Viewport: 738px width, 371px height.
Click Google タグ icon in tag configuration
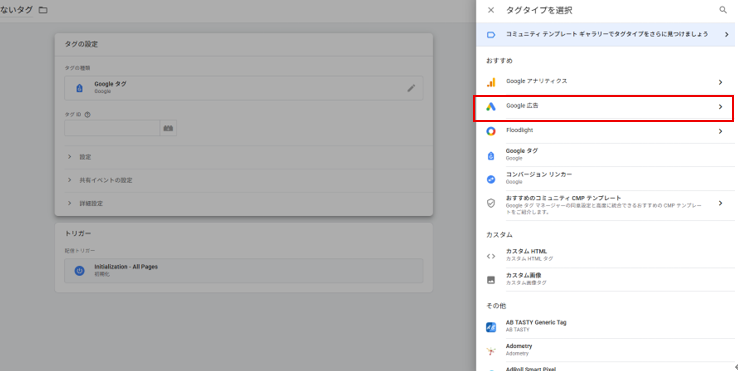coord(80,88)
